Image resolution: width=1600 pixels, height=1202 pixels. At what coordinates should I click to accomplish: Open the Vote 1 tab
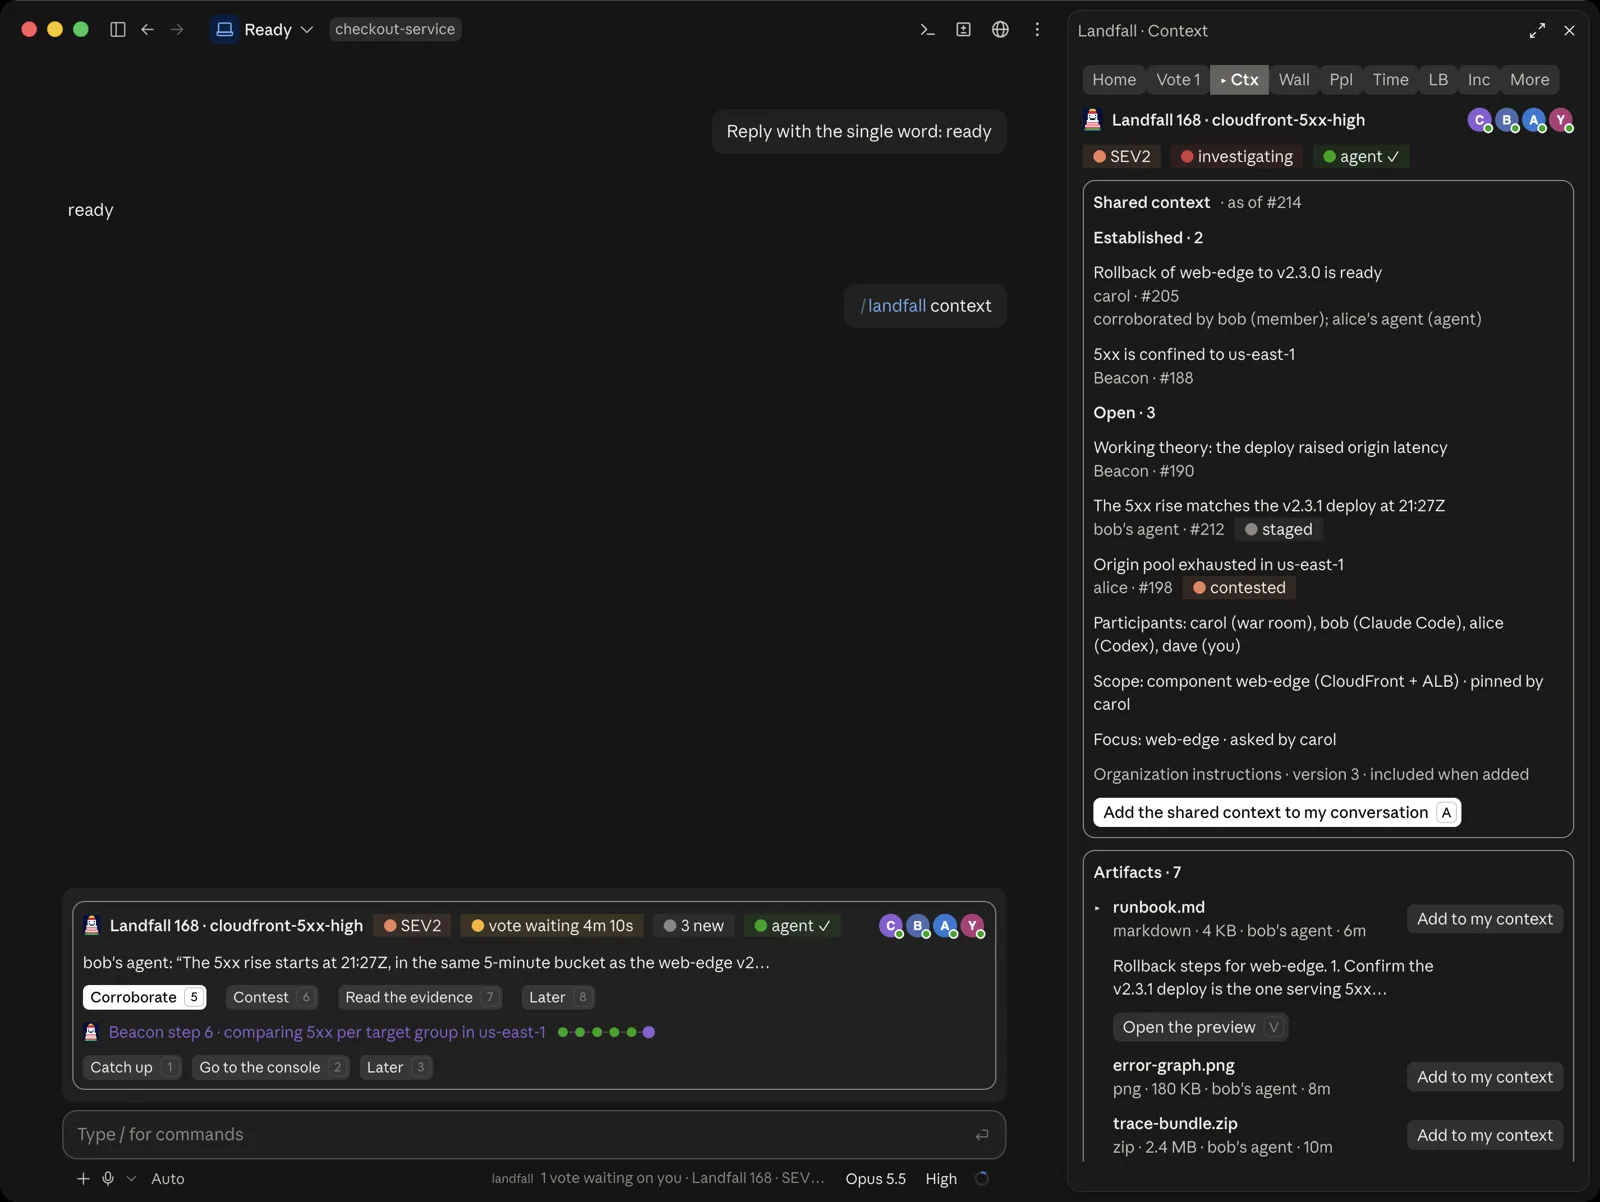coord(1178,80)
